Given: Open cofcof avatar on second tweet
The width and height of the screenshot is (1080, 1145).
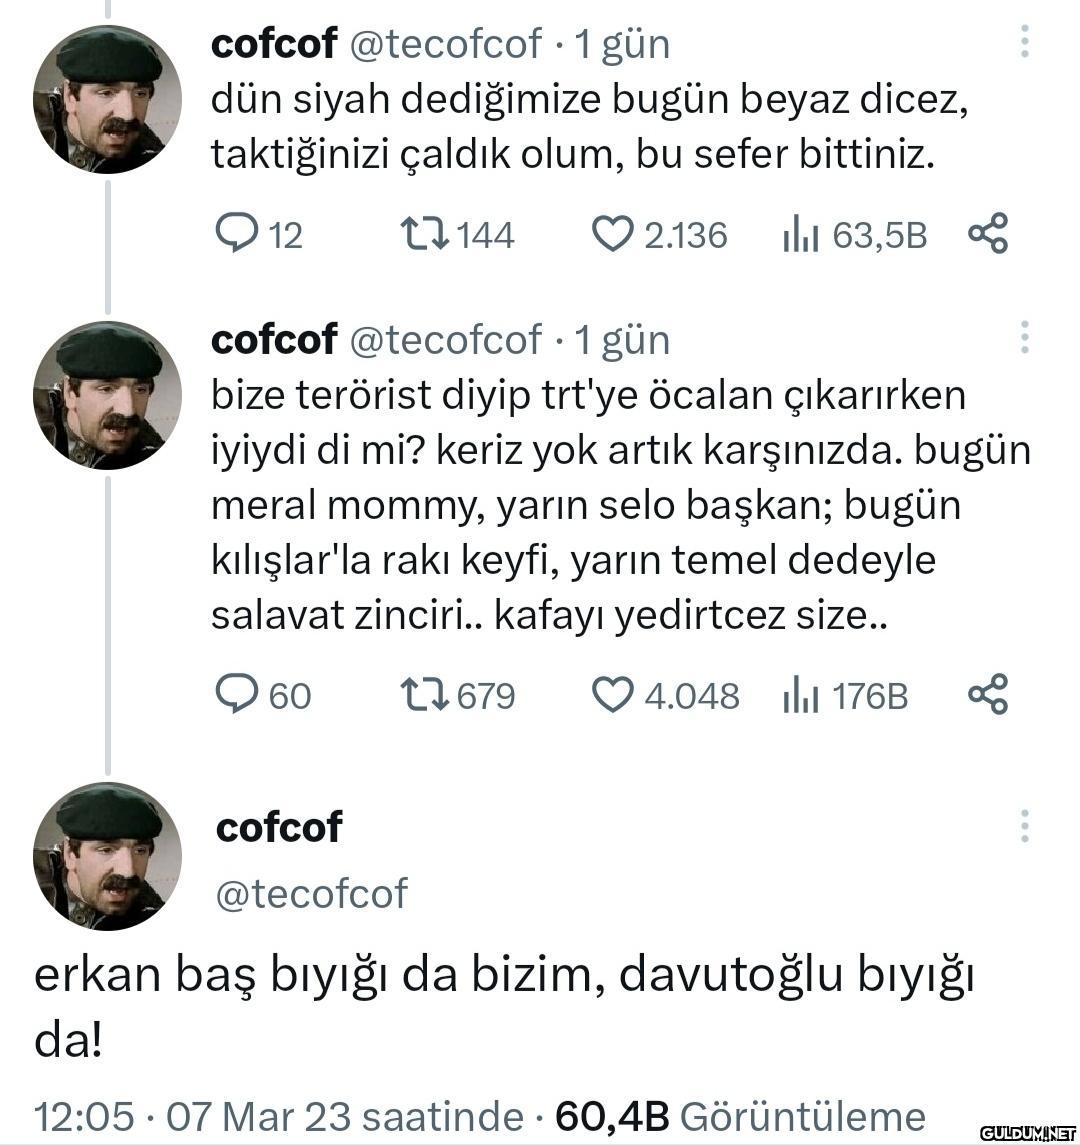Looking at the screenshot, I should click(107, 395).
